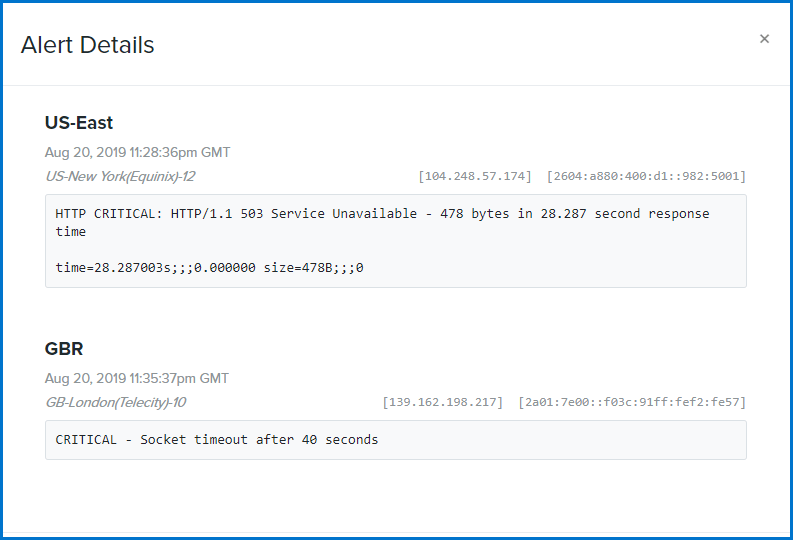793x540 pixels.
Task: Click the Alert Details heading
Action: tap(87, 45)
